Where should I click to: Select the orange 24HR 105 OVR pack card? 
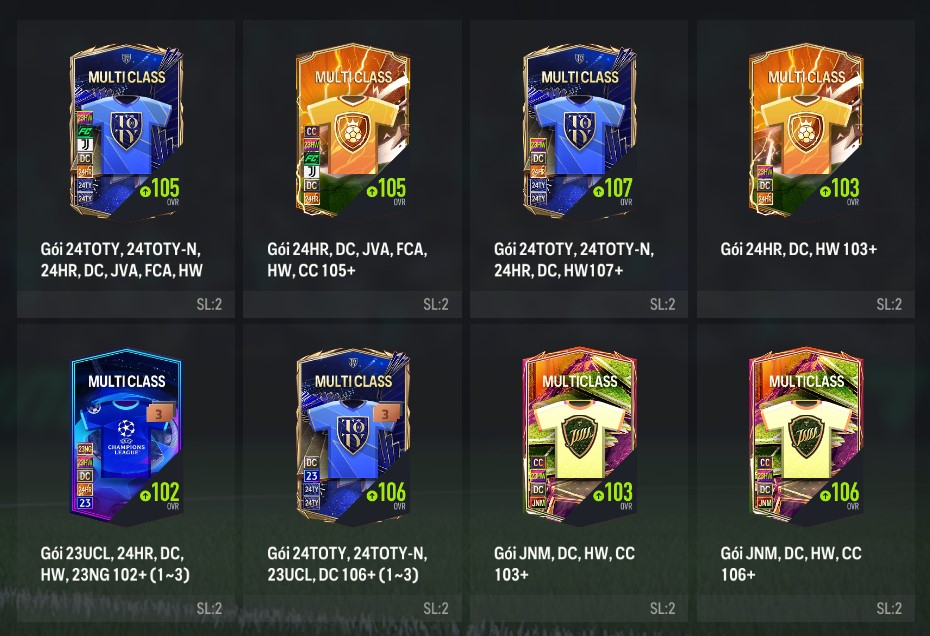[352, 131]
